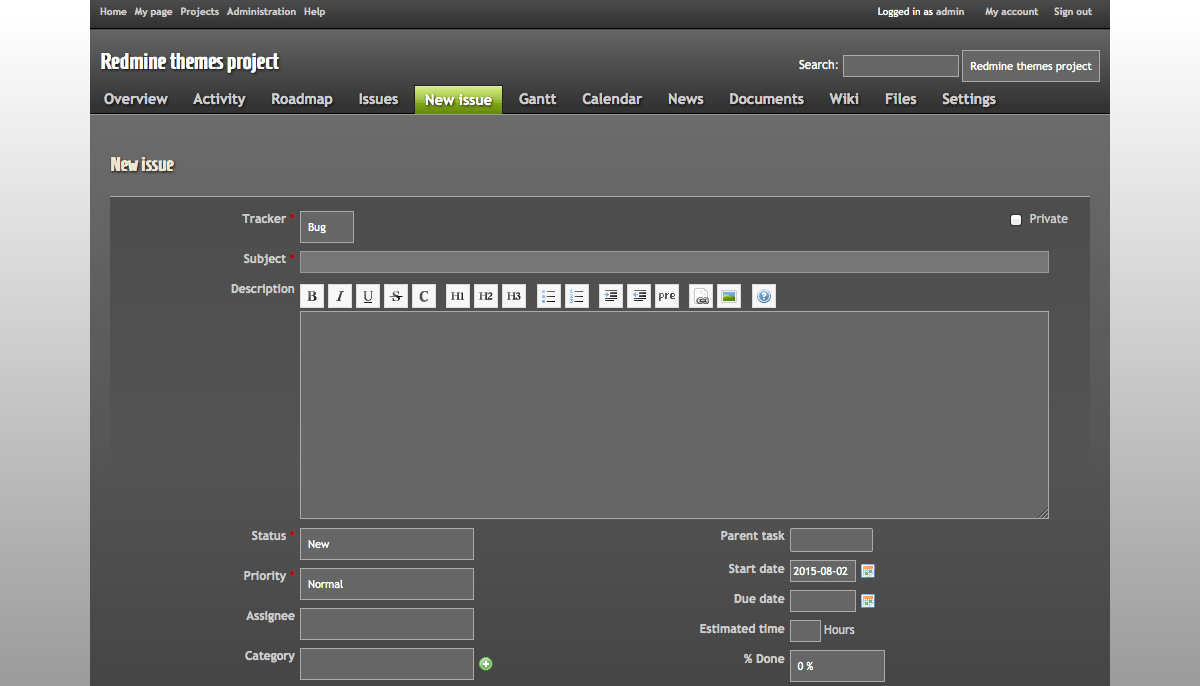Apply strikethrough formatting in description toolbar
The width and height of the screenshot is (1200, 686).
(396, 296)
